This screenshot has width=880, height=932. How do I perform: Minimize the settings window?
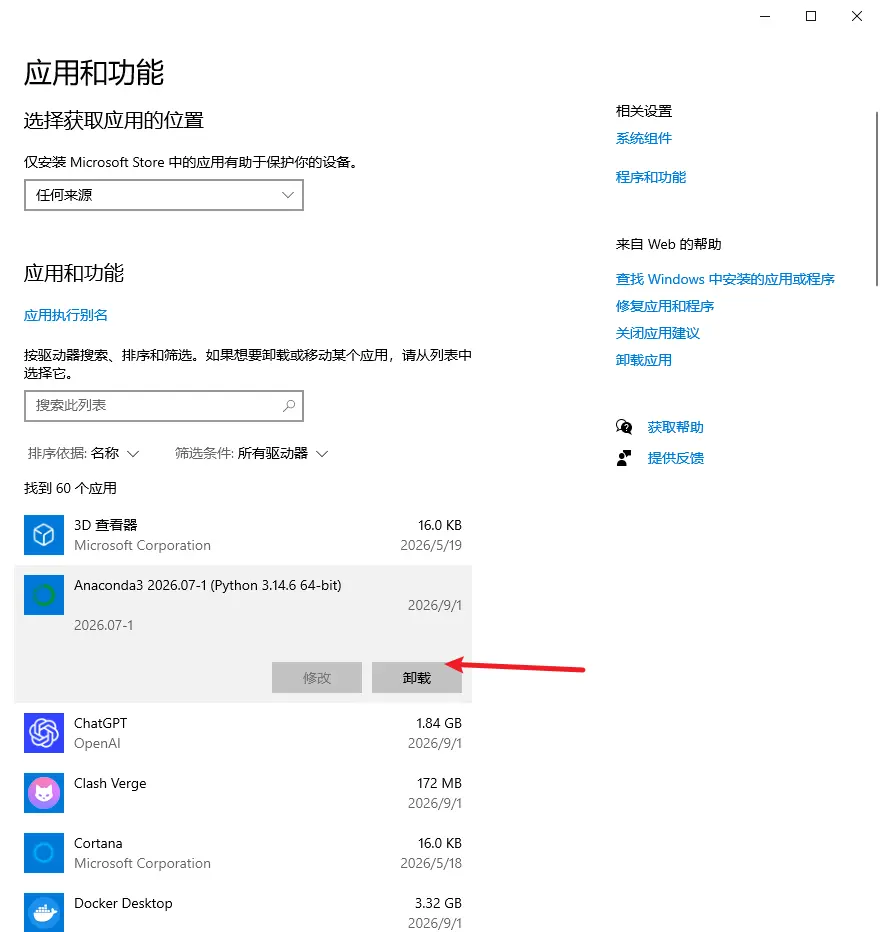[x=765, y=16]
